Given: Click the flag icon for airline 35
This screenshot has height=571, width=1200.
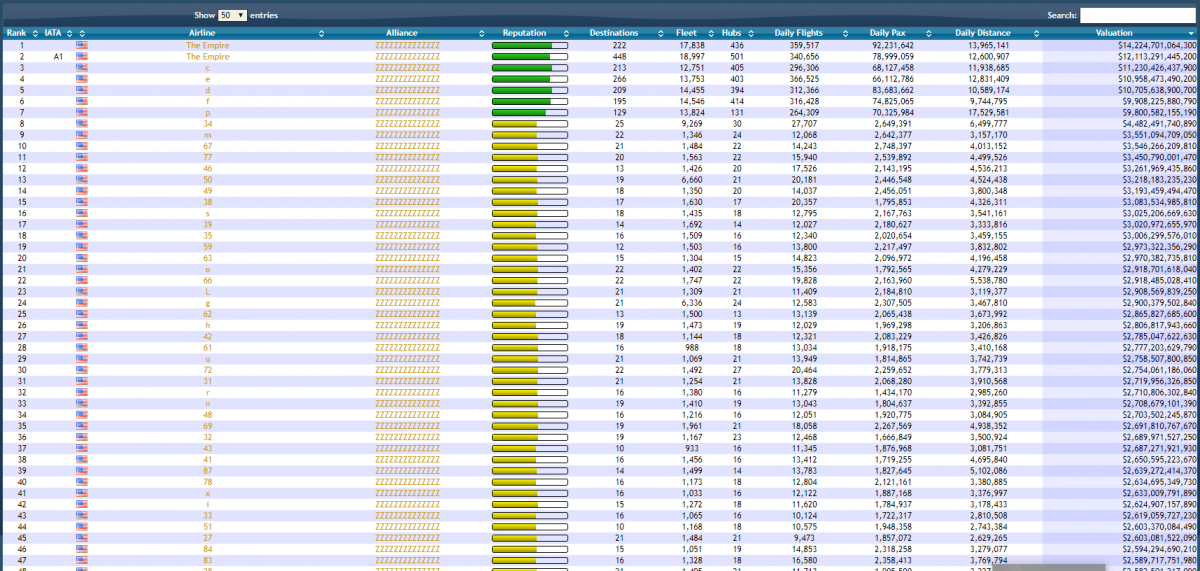Looking at the screenshot, I should coord(81,235).
